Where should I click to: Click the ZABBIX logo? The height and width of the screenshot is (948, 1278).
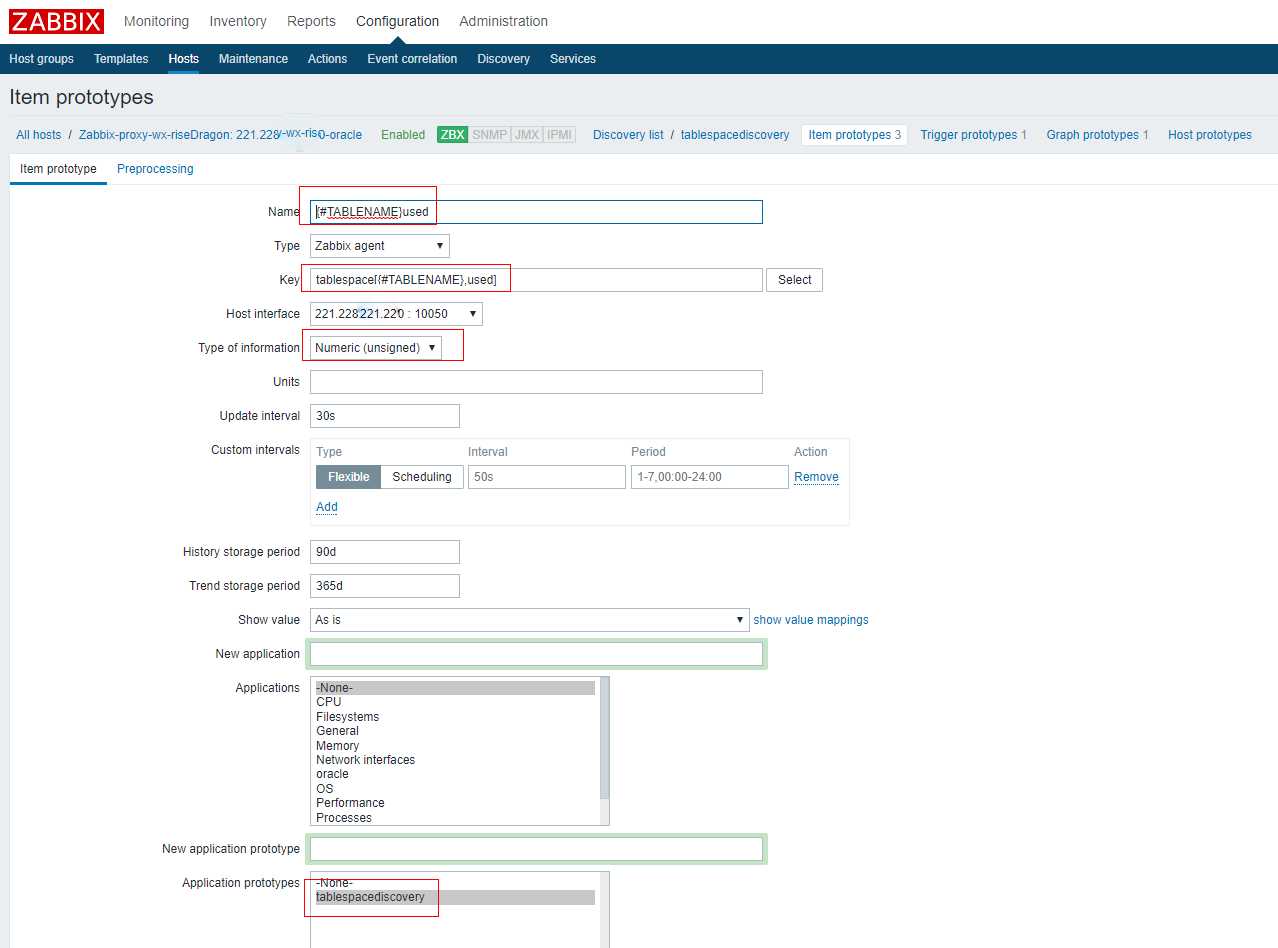tap(56, 21)
